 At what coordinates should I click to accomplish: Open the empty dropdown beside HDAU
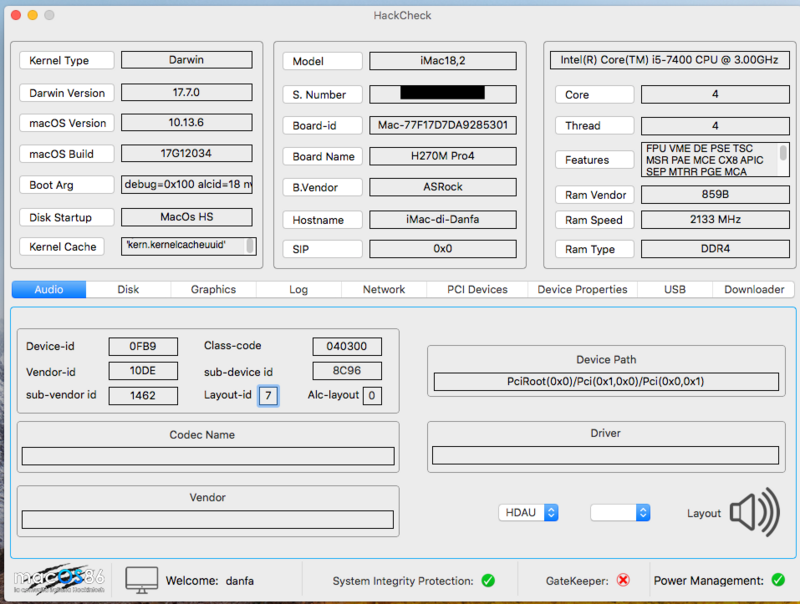620,513
